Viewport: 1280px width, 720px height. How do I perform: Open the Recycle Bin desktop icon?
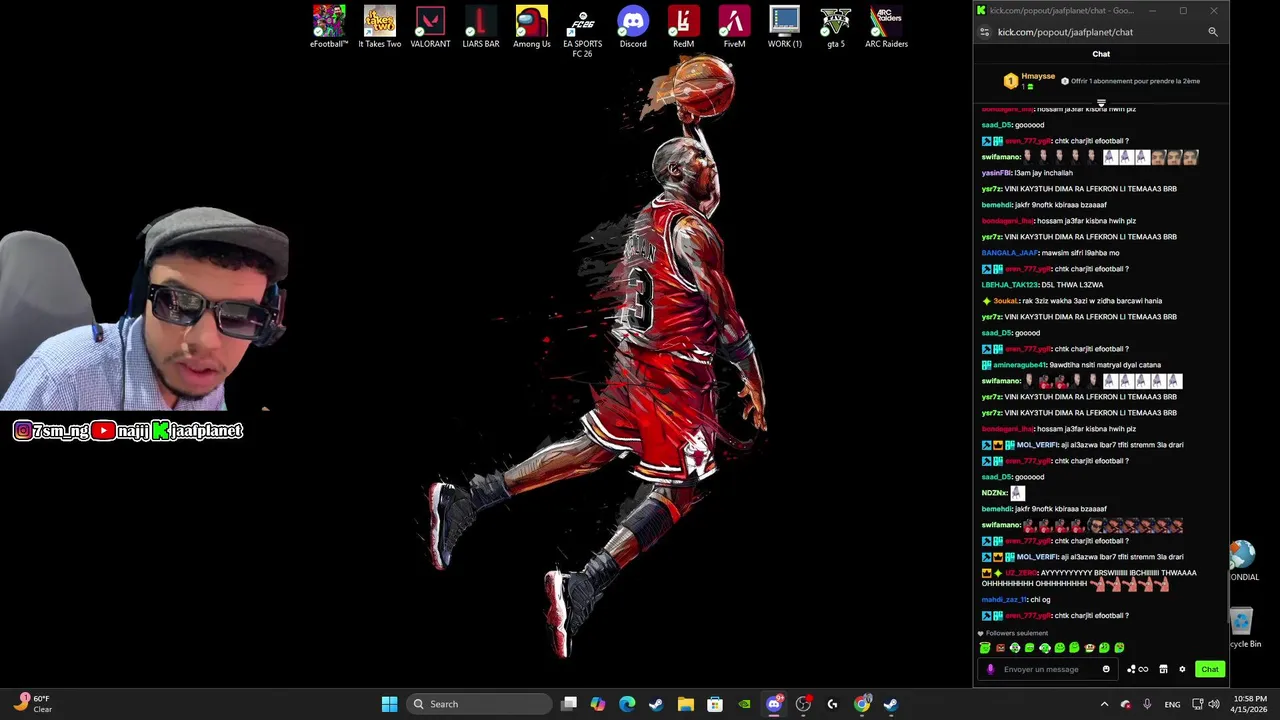[1242, 628]
